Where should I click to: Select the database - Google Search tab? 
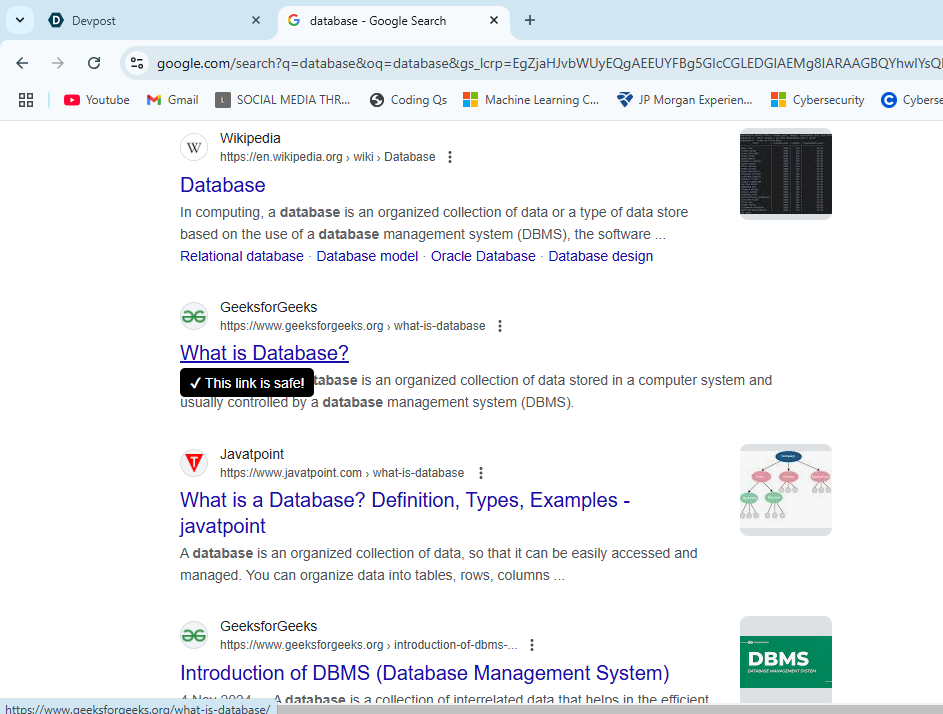(394, 20)
